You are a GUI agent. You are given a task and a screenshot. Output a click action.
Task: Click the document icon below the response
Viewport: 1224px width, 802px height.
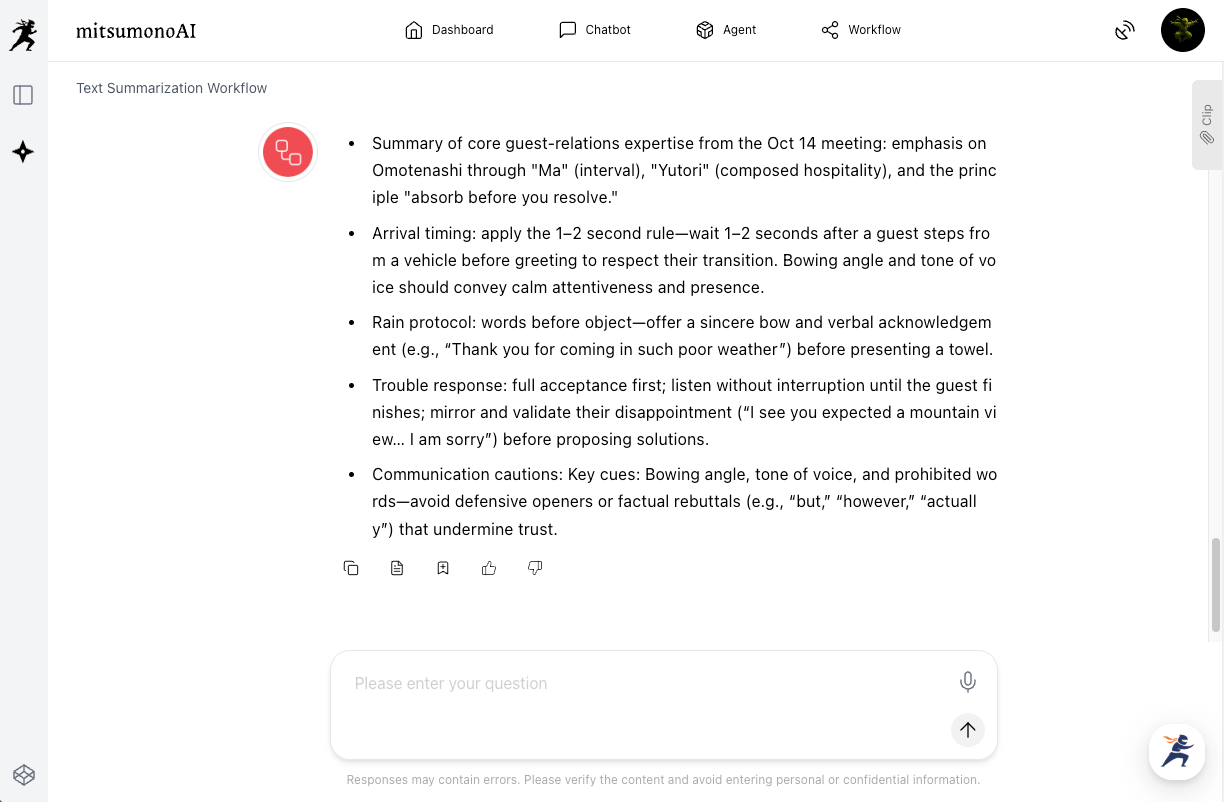pyautogui.click(x=397, y=568)
